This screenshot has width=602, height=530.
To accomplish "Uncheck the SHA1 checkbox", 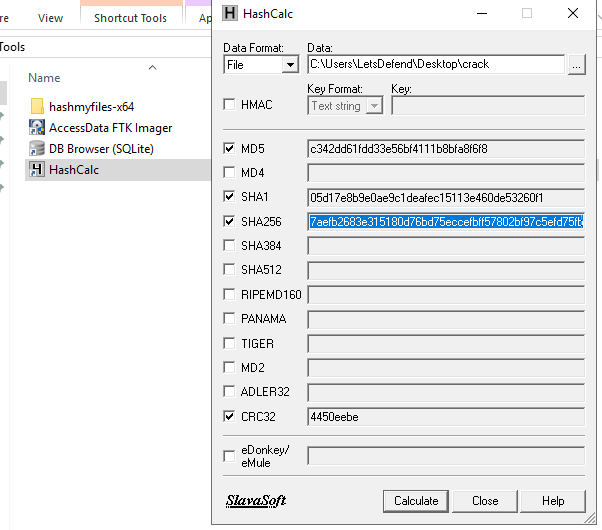I will [229, 197].
